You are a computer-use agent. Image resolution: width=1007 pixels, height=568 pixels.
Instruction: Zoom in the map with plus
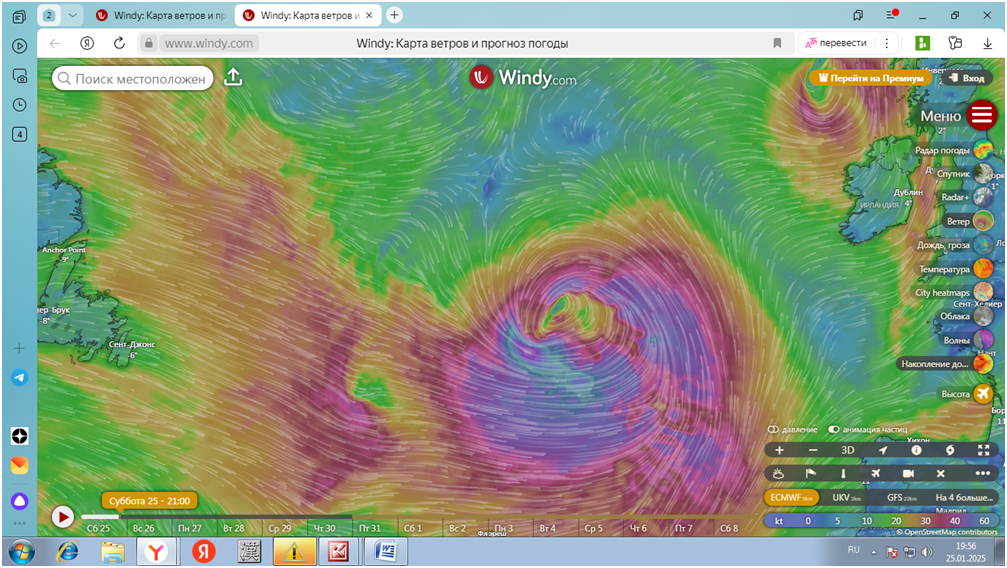coord(779,450)
